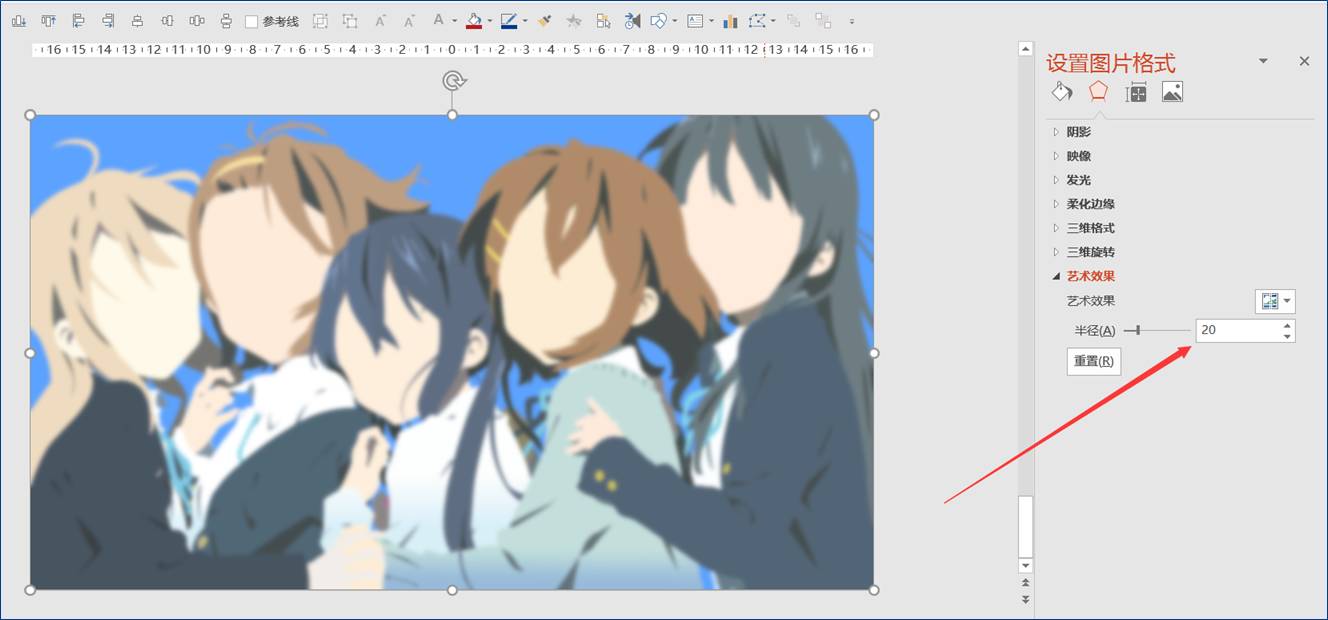Click the video camera insert icon

[x=632, y=21]
